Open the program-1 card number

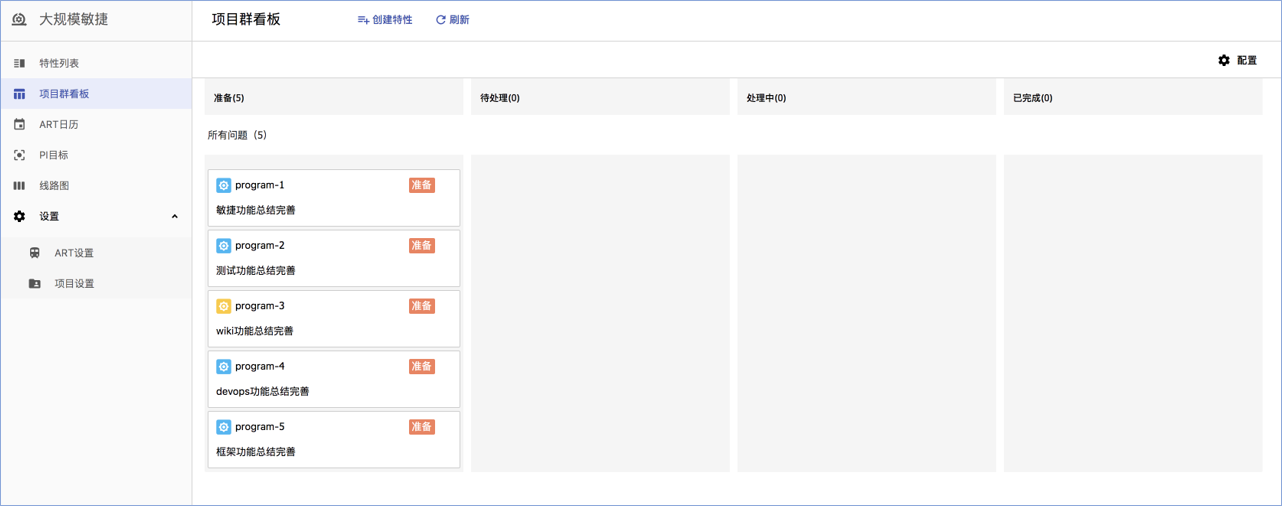(x=260, y=185)
